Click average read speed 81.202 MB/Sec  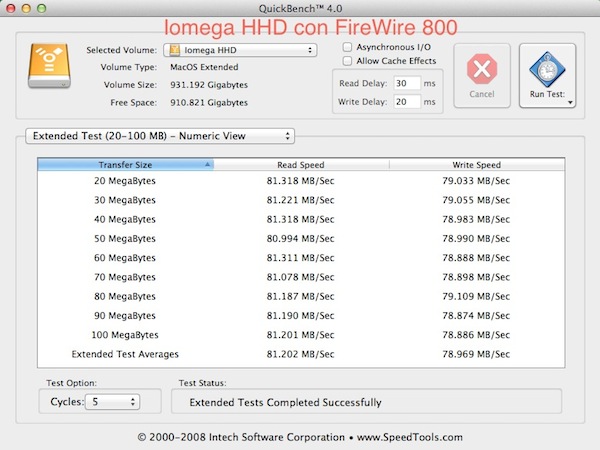300,354
